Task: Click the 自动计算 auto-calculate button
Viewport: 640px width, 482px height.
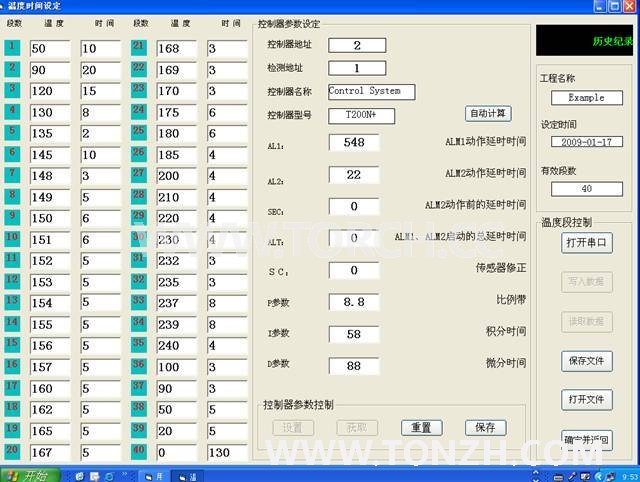Action: pyautogui.click(x=488, y=114)
